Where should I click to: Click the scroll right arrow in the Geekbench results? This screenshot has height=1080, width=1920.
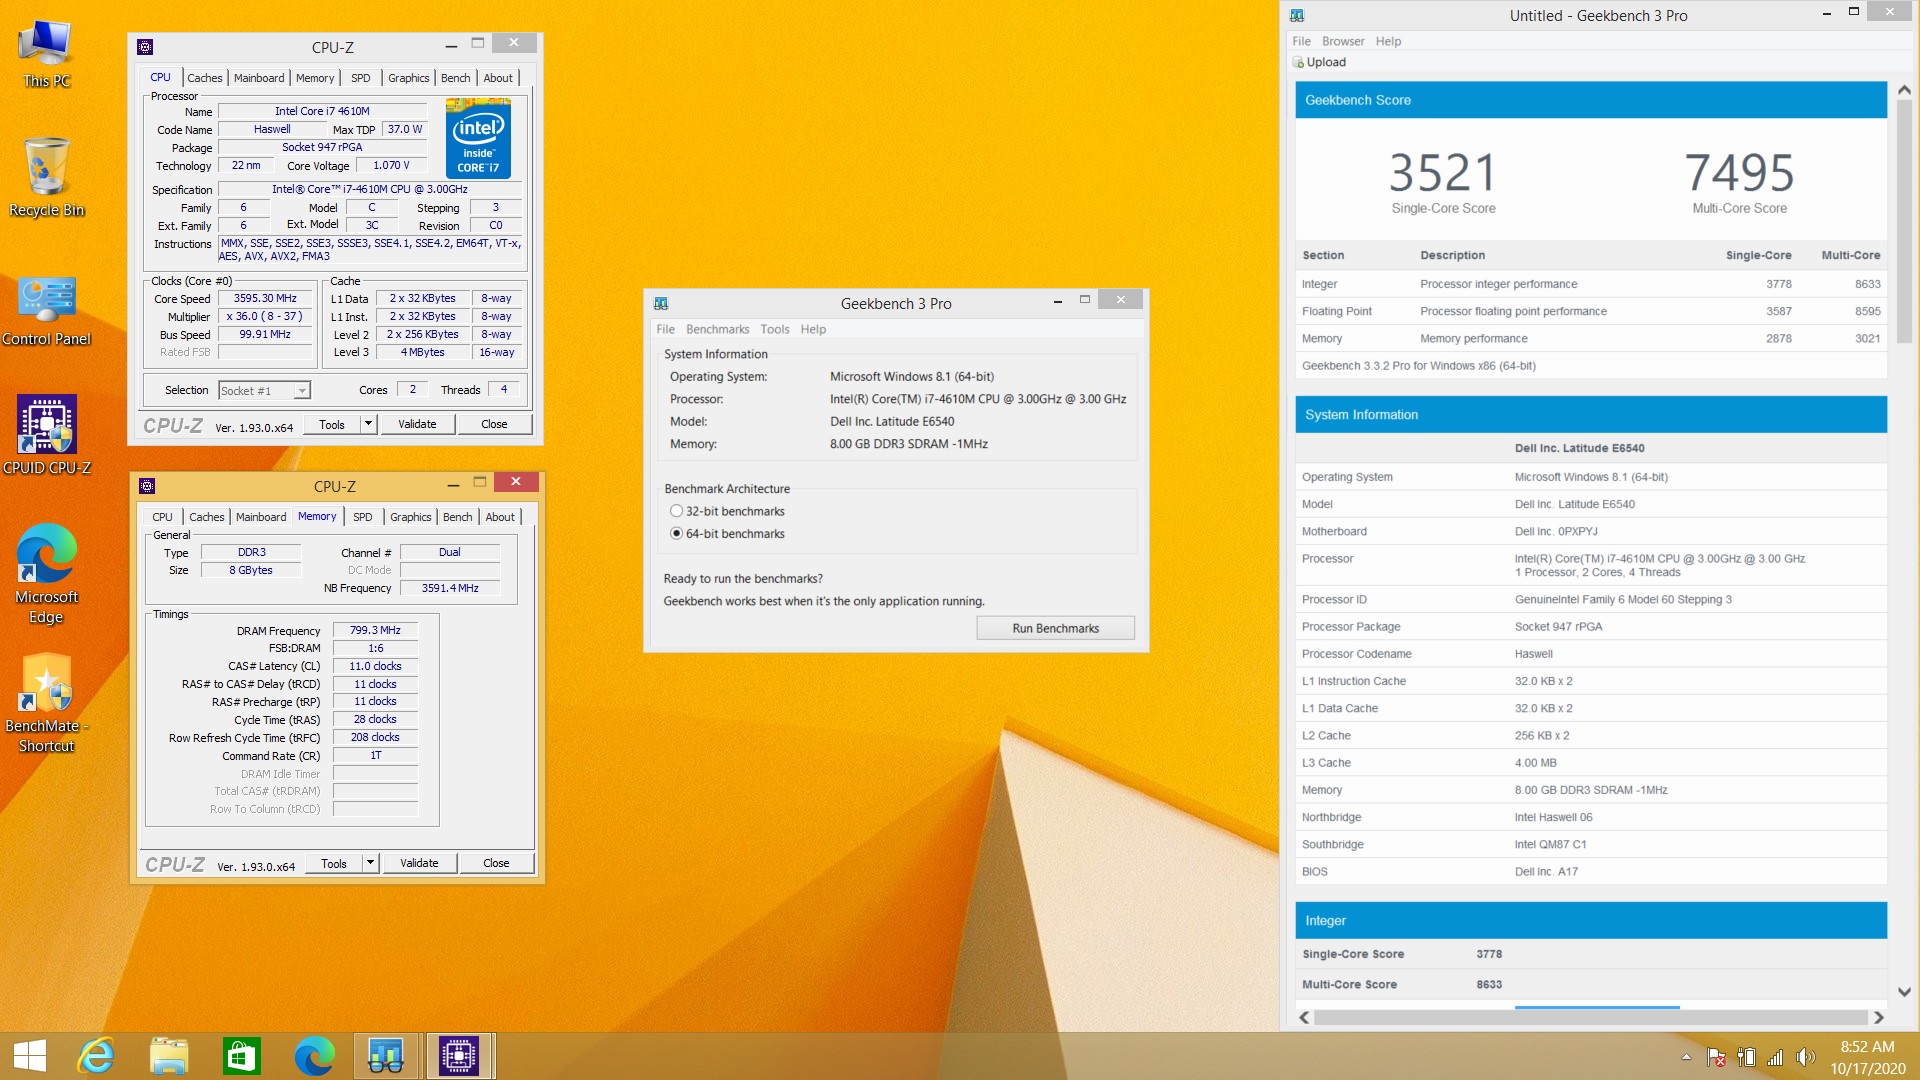1879,1017
